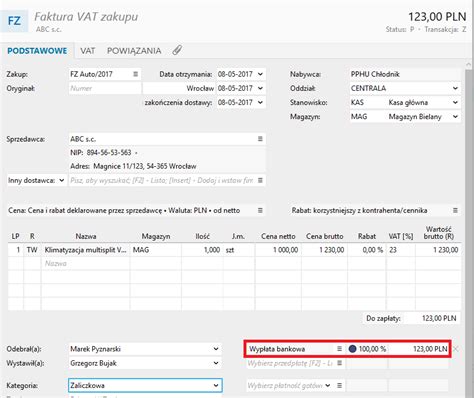Image resolution: width=474 pixels, height=398 pixels.
Task: Open the Cena settings menu icon
Action: tap(260, 210)
